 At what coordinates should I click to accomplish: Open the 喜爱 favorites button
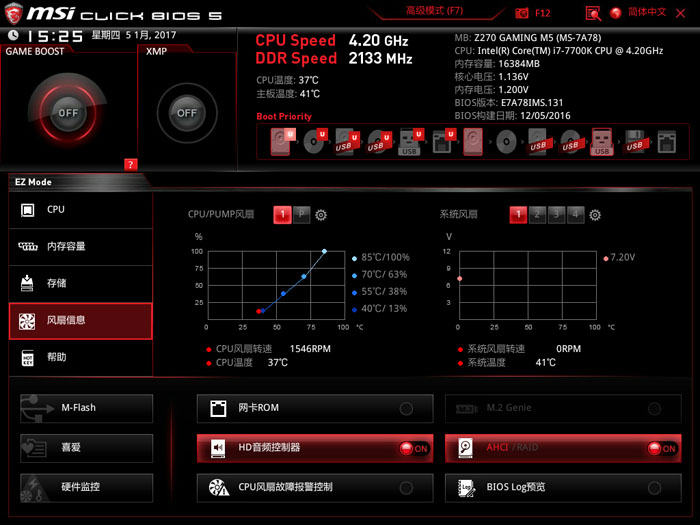87,448
